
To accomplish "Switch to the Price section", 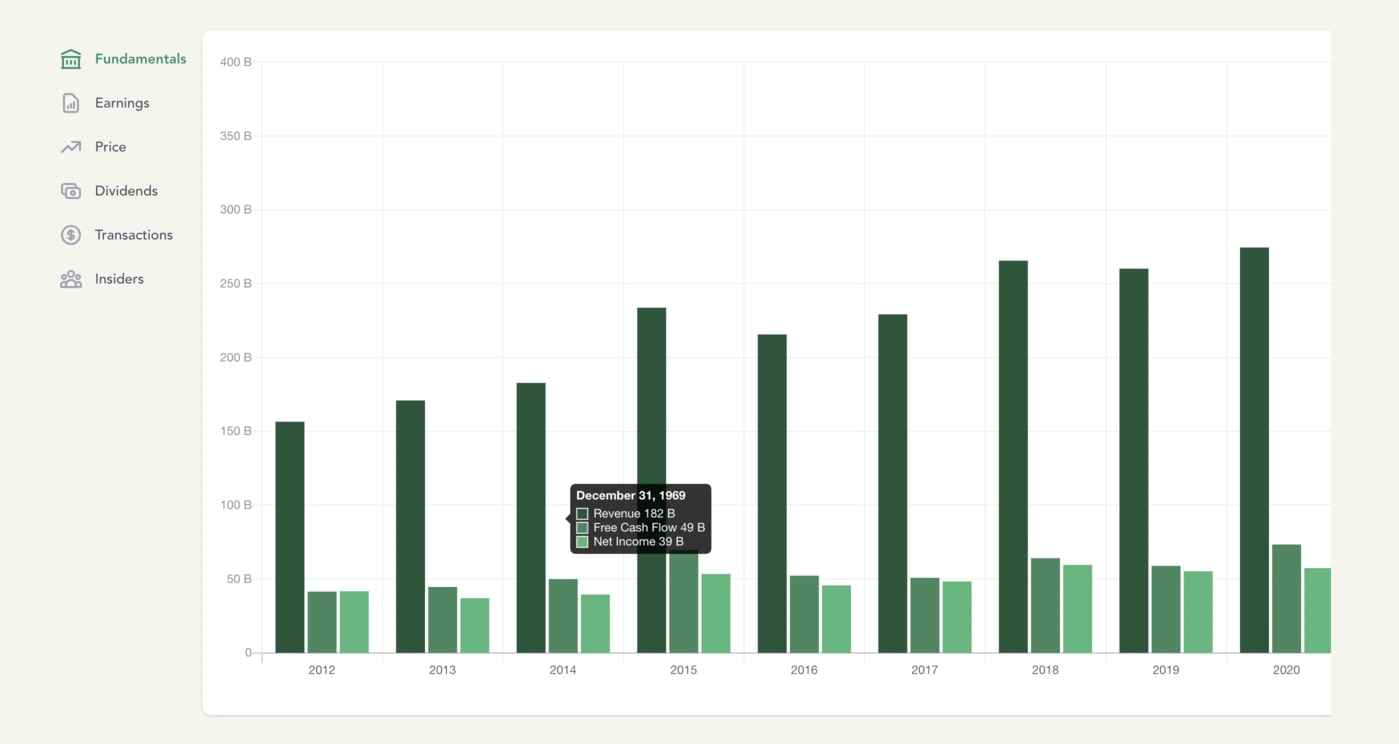I will coord(110,147).
